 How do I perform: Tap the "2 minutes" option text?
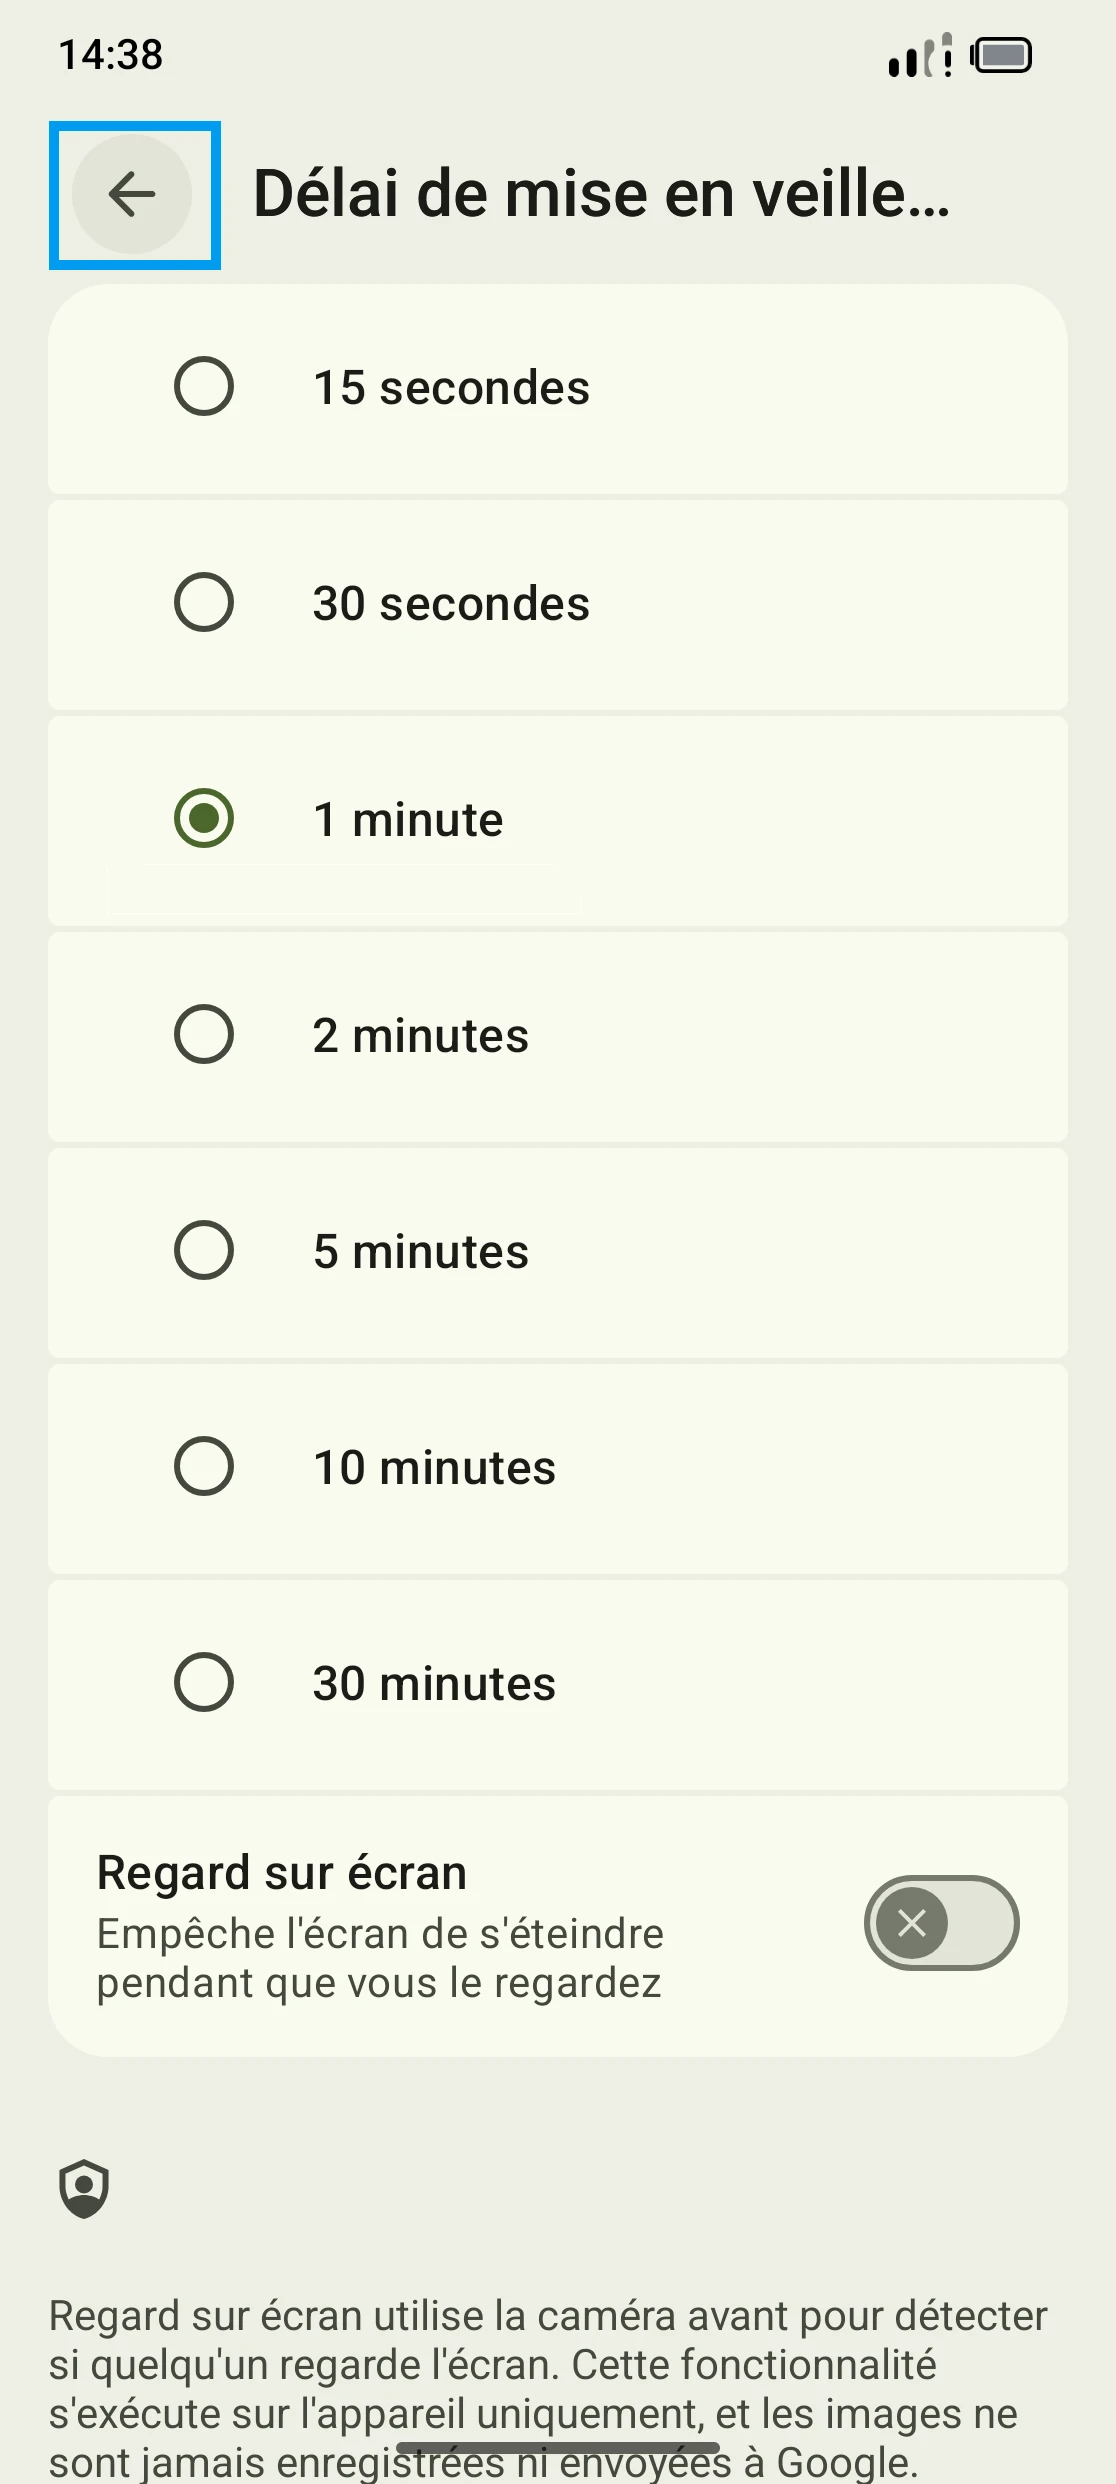pos(420,1036)
